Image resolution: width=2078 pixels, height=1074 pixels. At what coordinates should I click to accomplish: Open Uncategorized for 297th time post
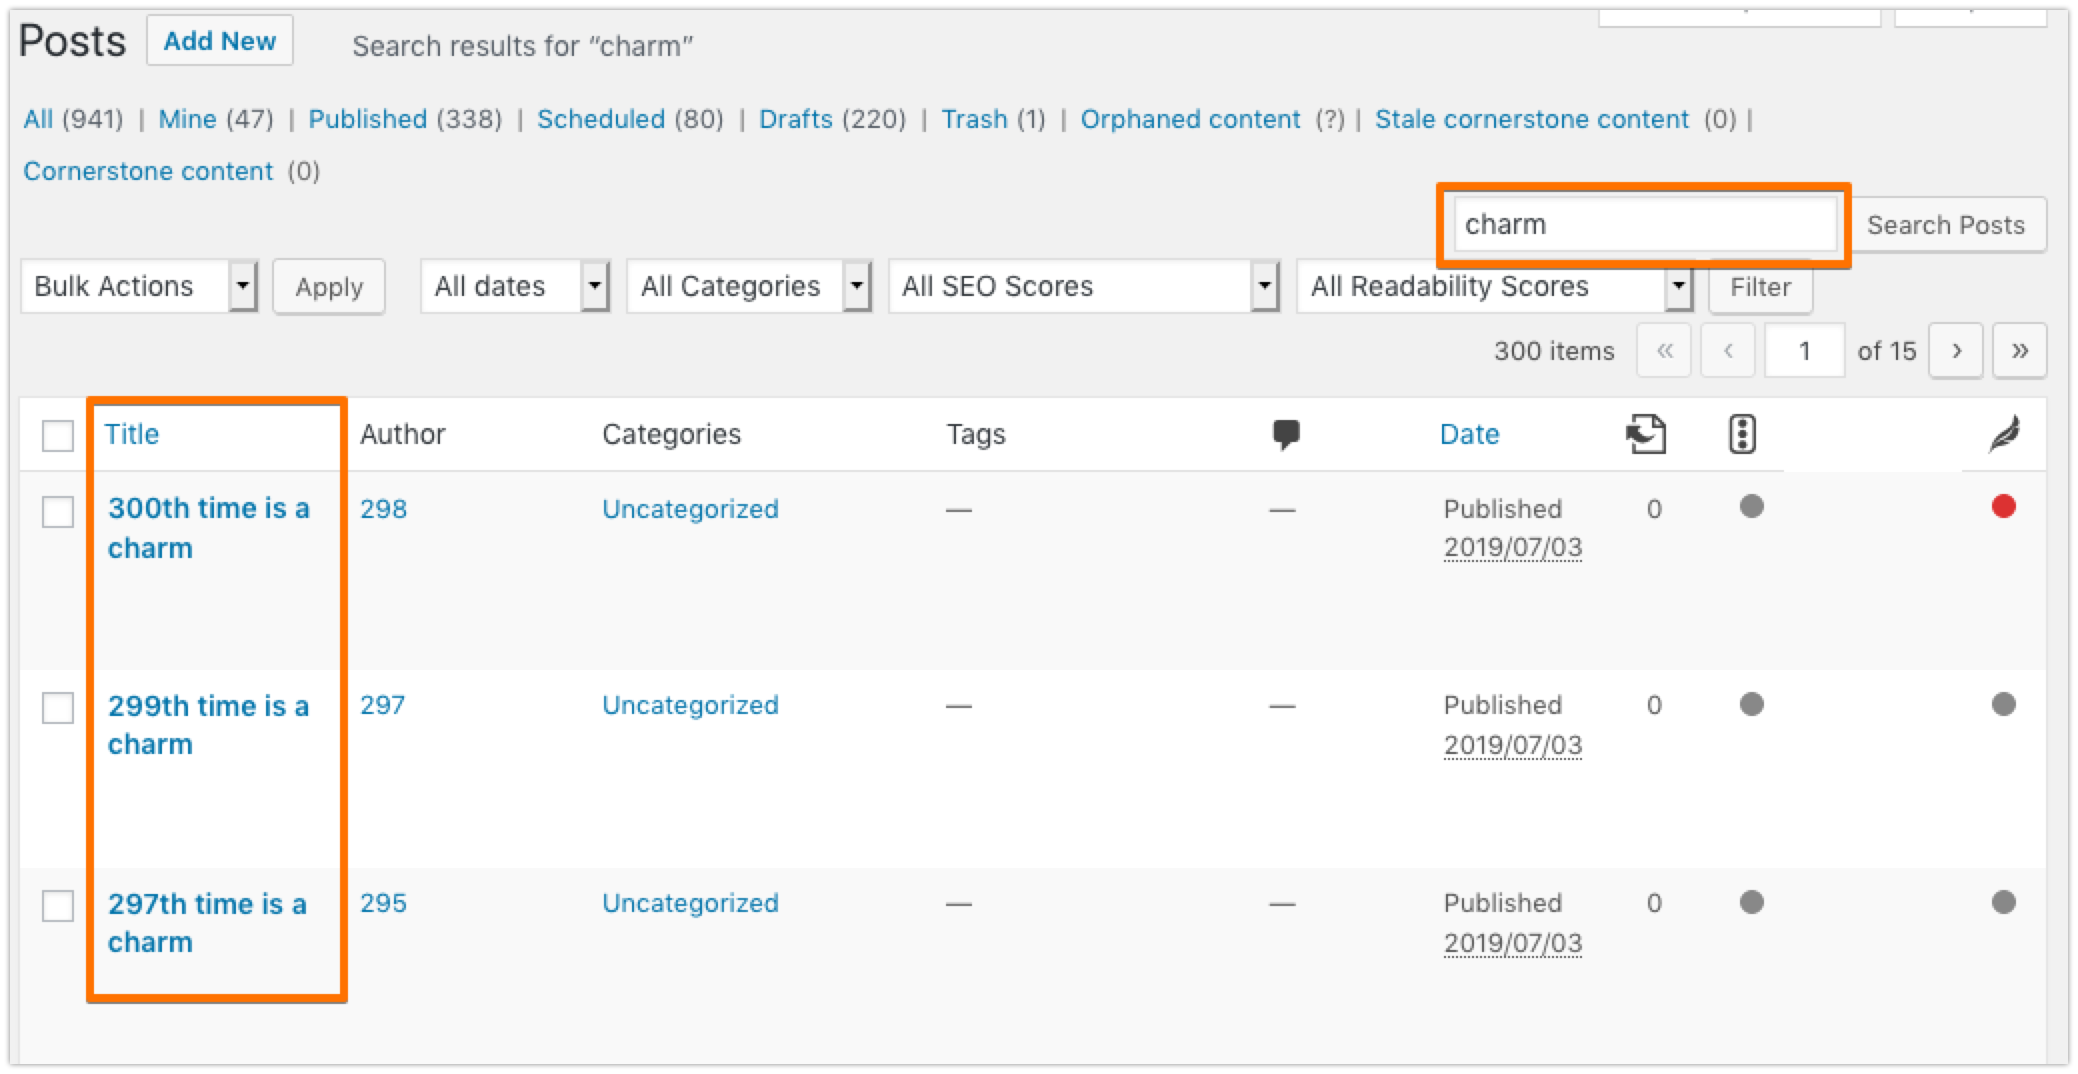(690, 903)
